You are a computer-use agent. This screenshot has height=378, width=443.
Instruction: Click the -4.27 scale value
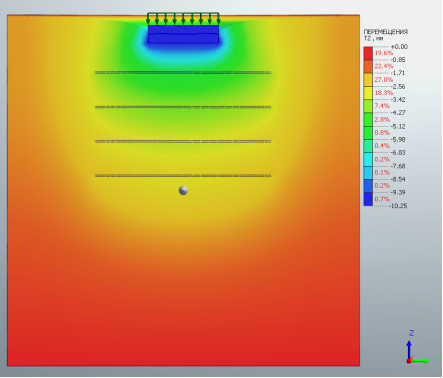point(398,113)
